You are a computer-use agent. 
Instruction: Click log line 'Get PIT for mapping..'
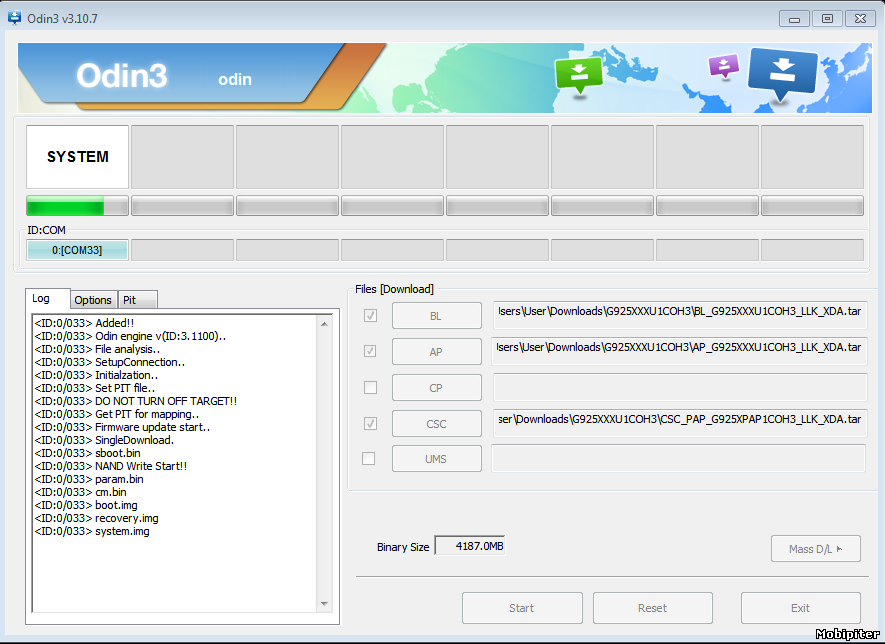point(117,414)
